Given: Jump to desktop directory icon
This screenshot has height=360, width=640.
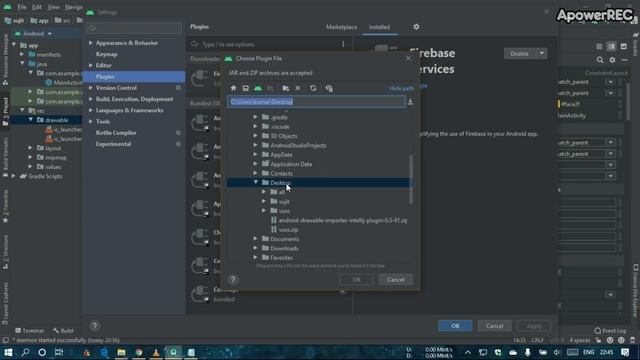Looking at the screenshot, I should 246,88.
